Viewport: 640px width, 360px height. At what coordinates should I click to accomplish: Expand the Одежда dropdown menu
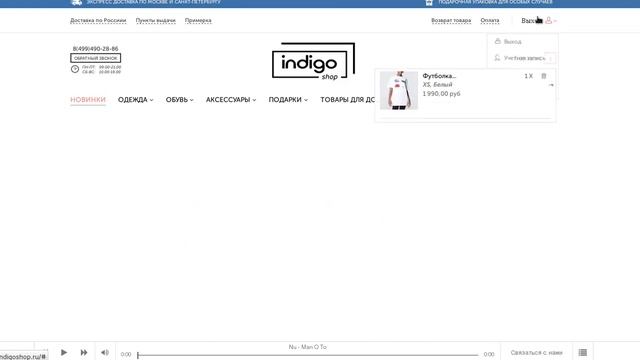click(136, 100)
